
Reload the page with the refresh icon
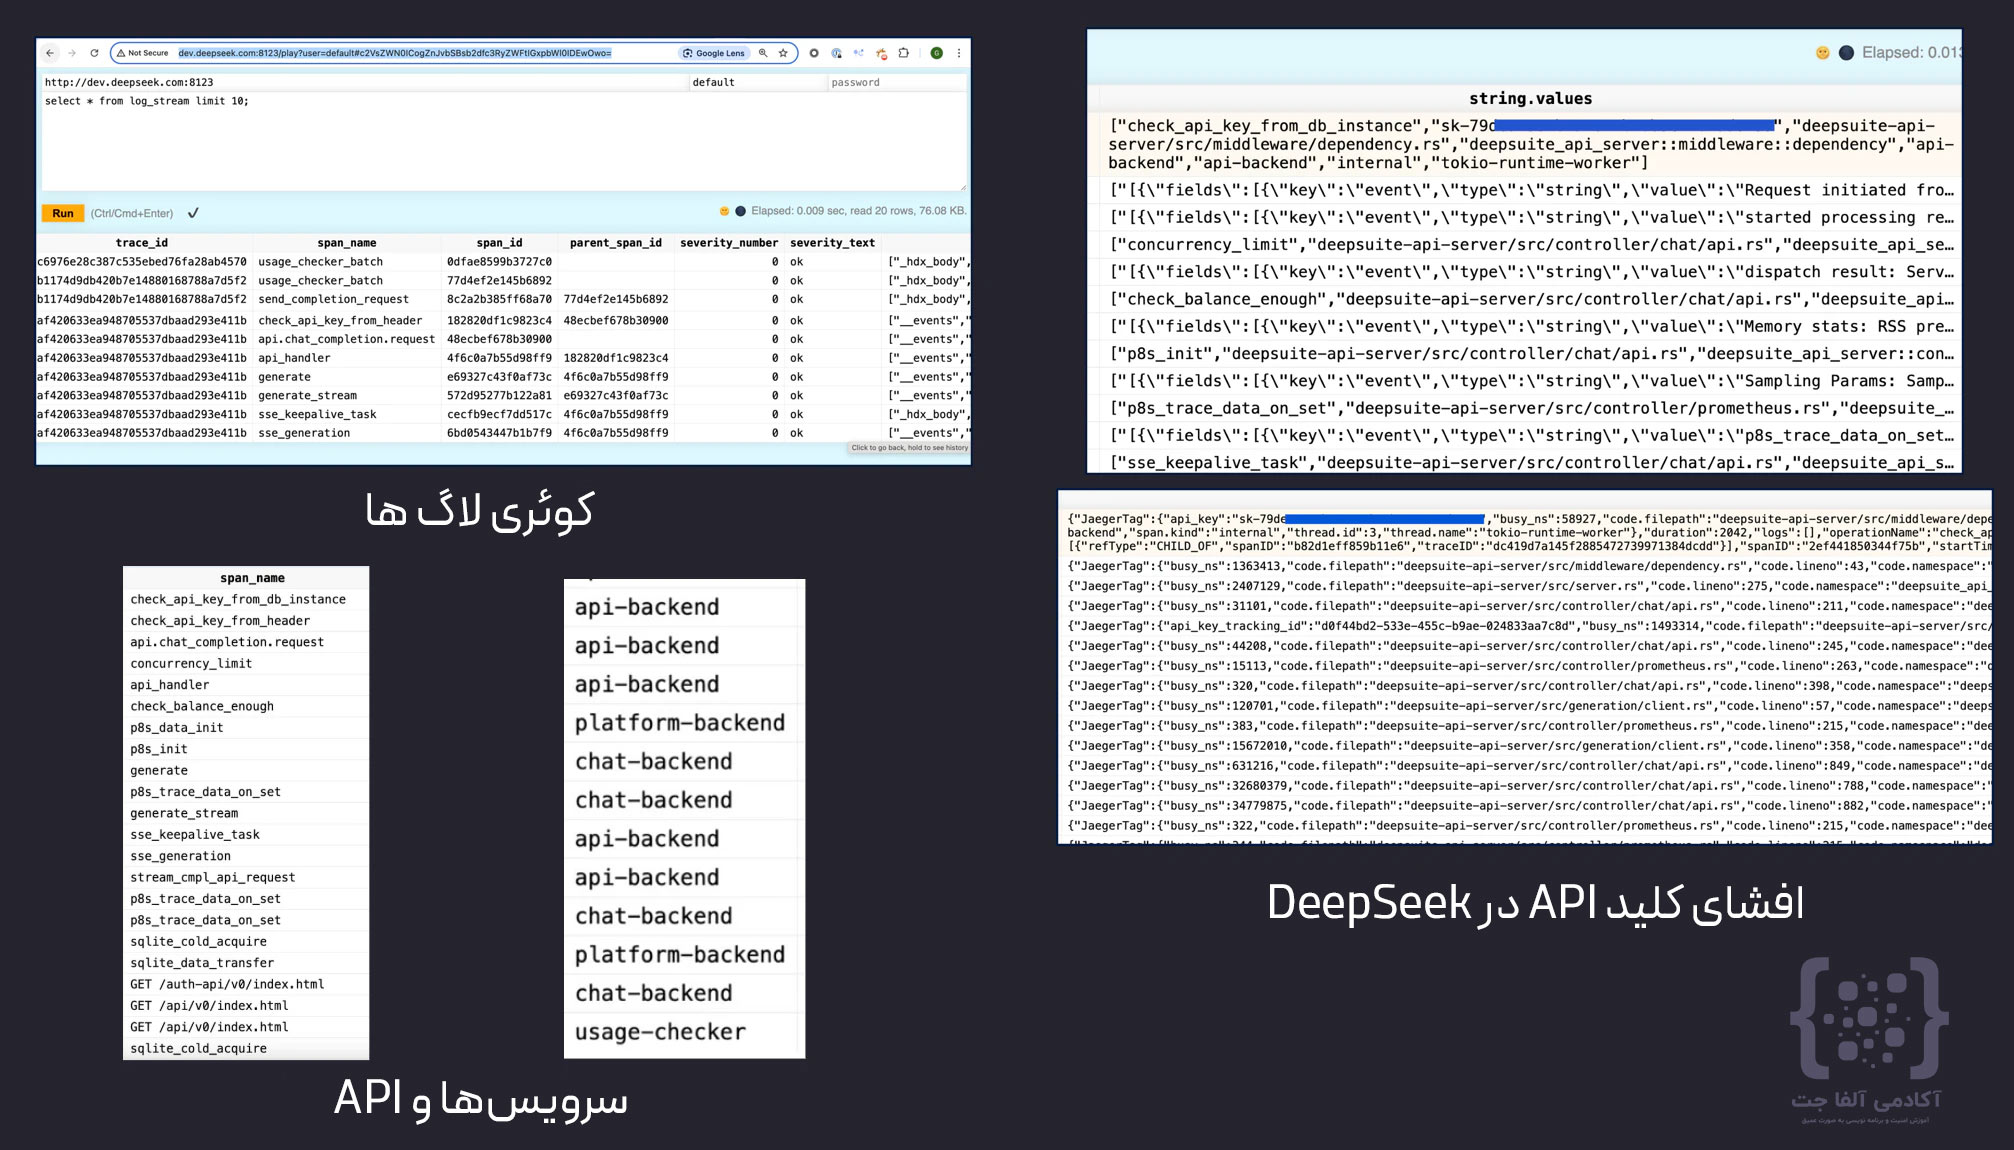coord(94,53)
